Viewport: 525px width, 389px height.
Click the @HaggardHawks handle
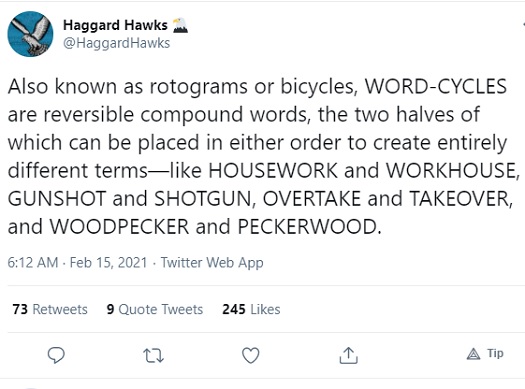coord(117,43)
